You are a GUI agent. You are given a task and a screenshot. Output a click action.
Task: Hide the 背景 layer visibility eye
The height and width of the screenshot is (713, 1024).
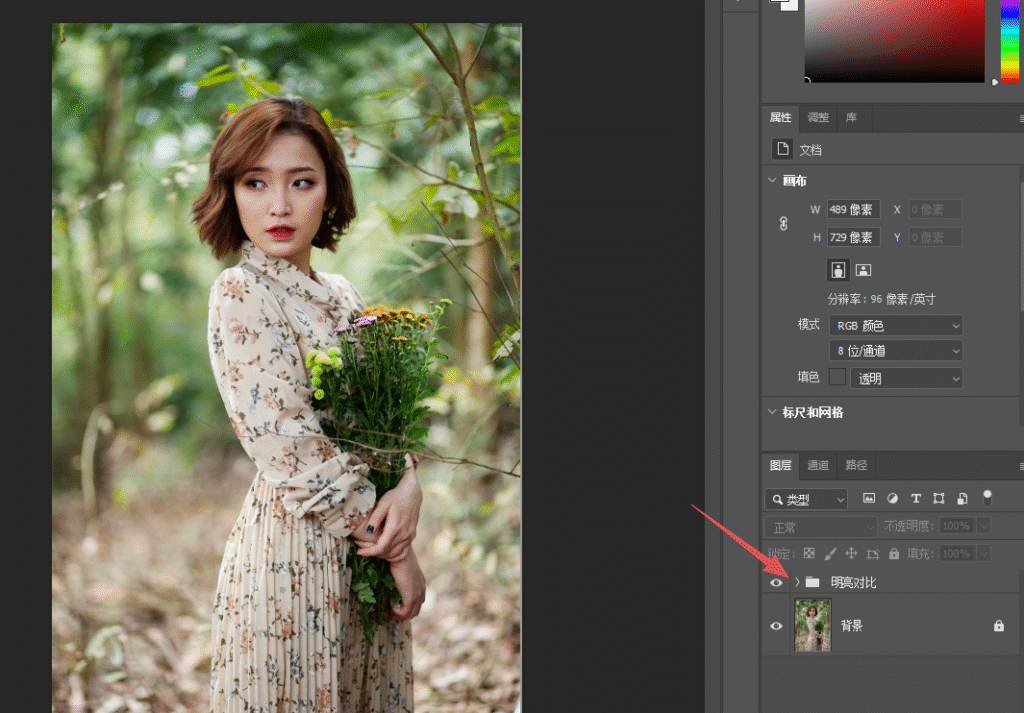tap(776, 626)
